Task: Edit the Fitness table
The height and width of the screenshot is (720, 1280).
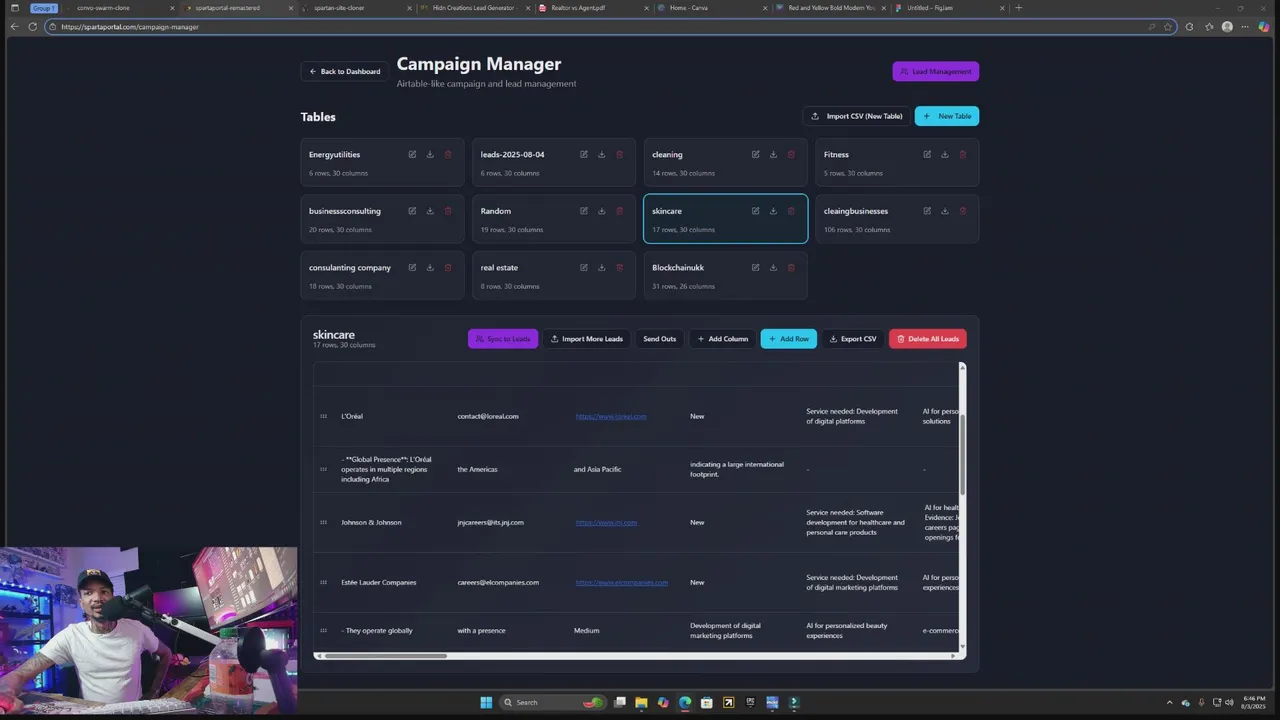Action: tap(927, 154)
